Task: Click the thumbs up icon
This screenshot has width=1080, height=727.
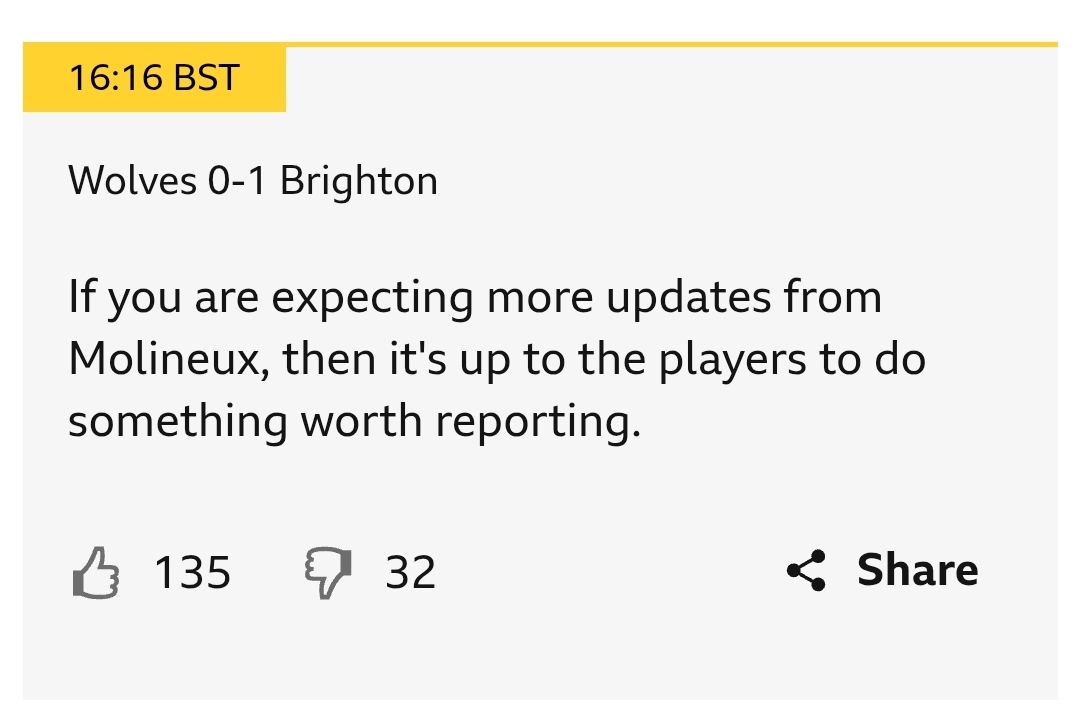Action: tap(96, 573)
